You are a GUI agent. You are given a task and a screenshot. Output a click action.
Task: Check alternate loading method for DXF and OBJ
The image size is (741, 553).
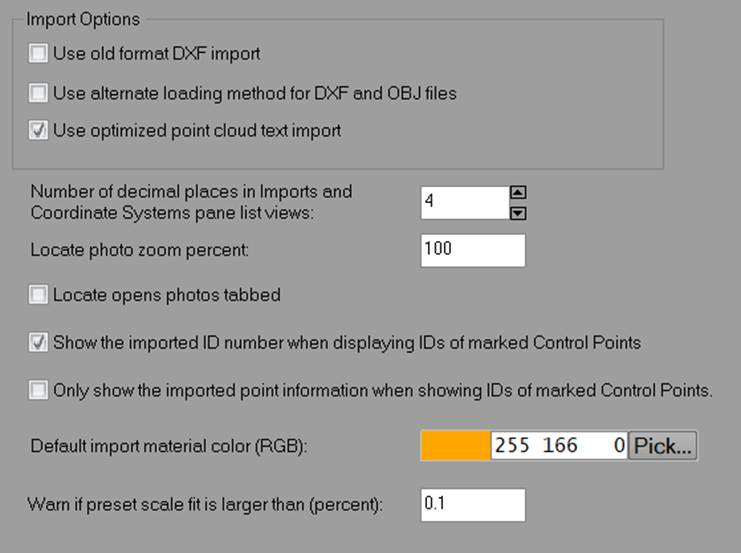(x=39, y=93)
